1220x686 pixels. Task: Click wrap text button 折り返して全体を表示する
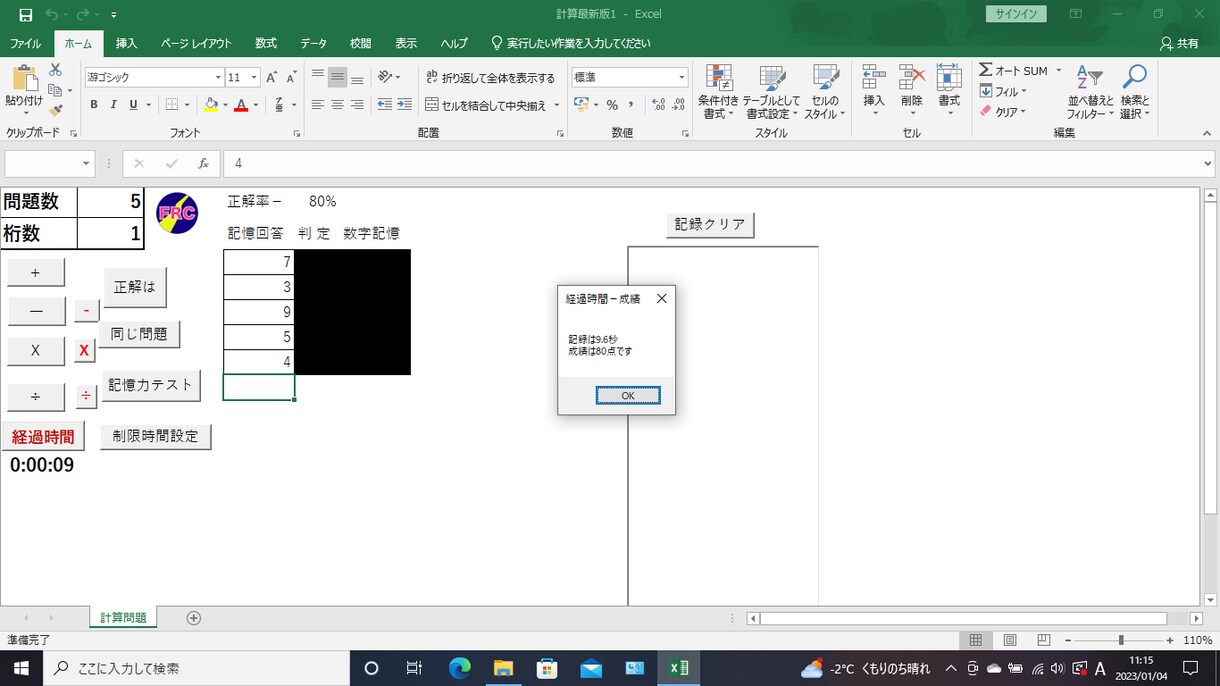click(x=490, y=77)
